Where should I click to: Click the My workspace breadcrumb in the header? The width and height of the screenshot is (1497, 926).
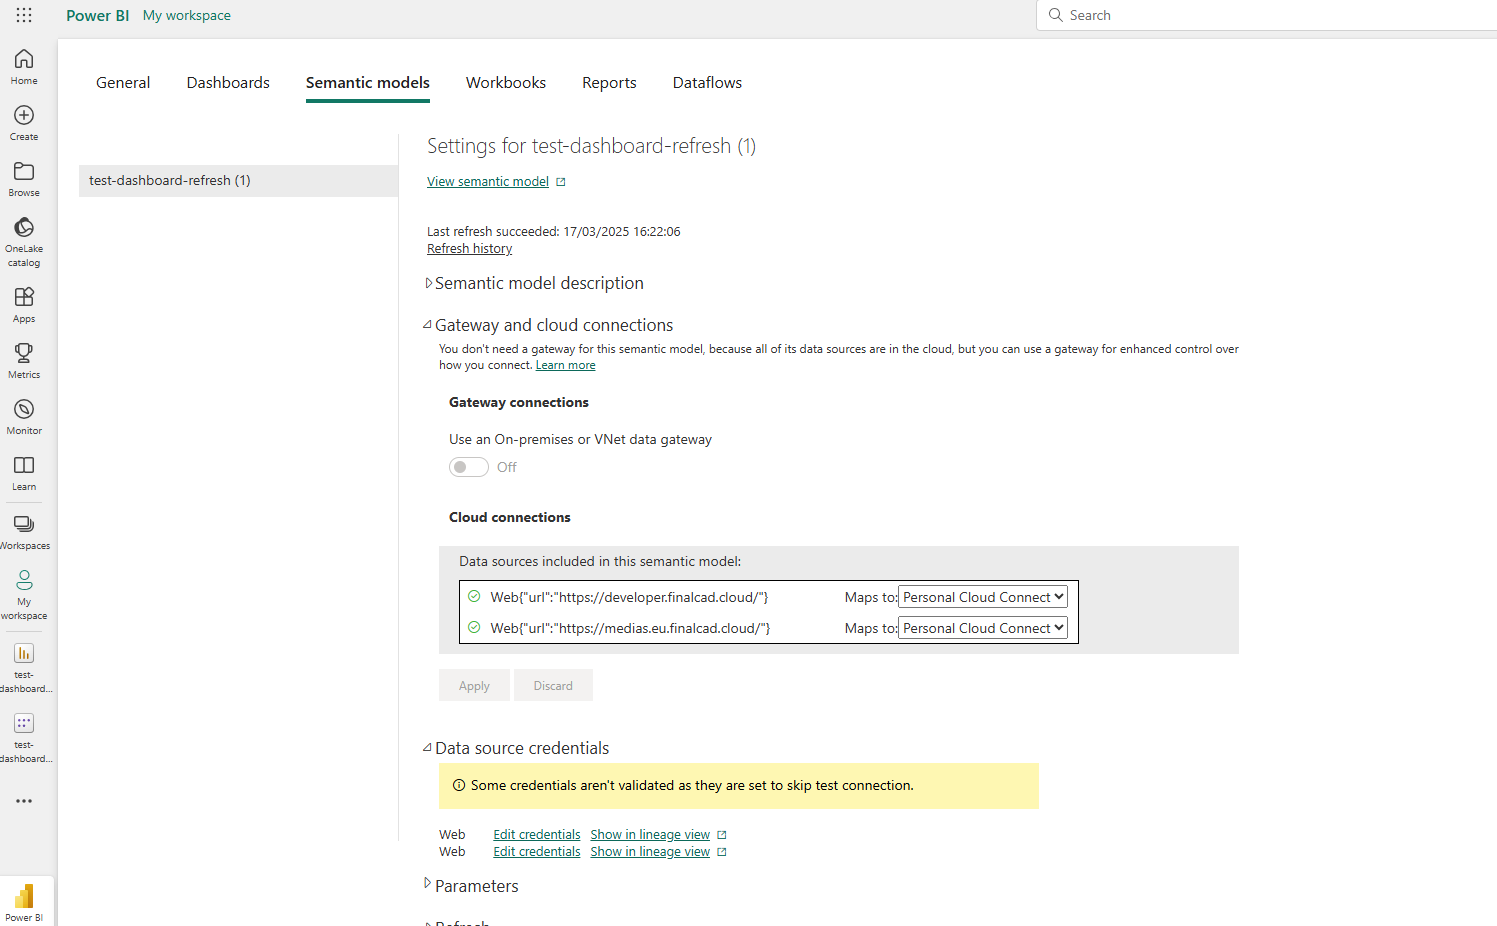(x=187, y=15)
